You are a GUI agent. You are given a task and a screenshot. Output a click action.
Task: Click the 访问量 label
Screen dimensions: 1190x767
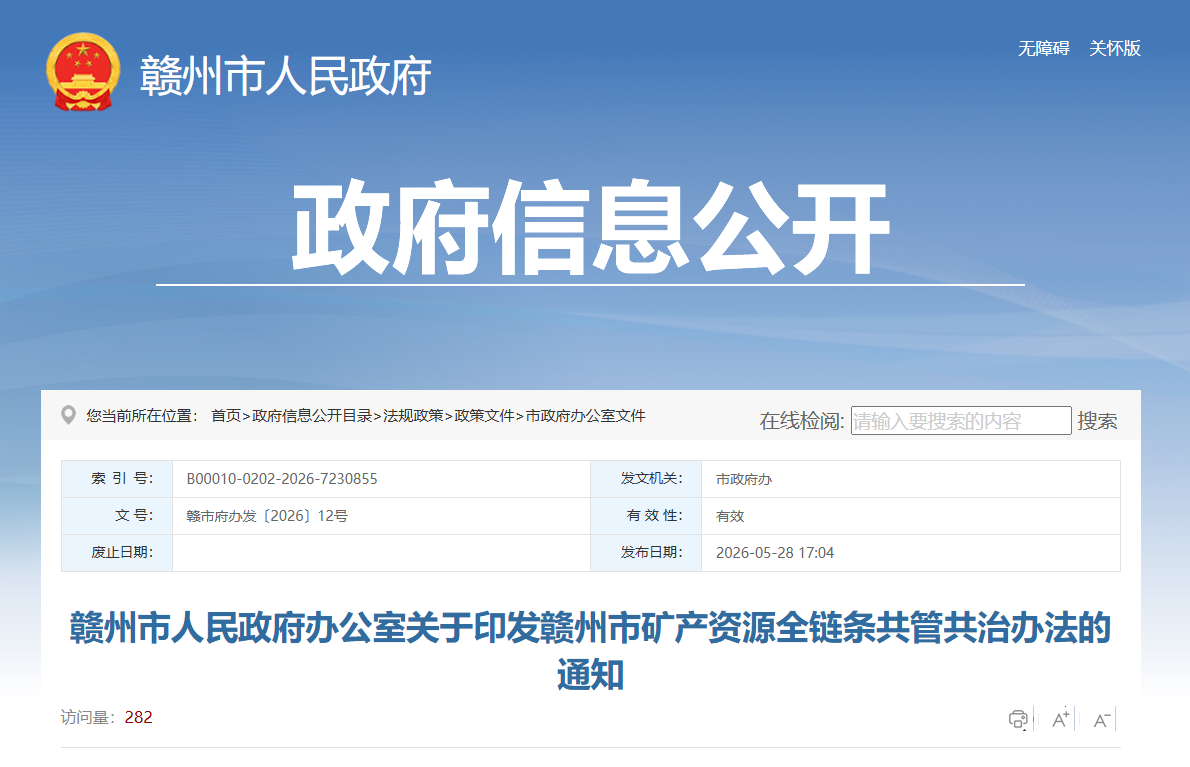[x=88, y=718]
